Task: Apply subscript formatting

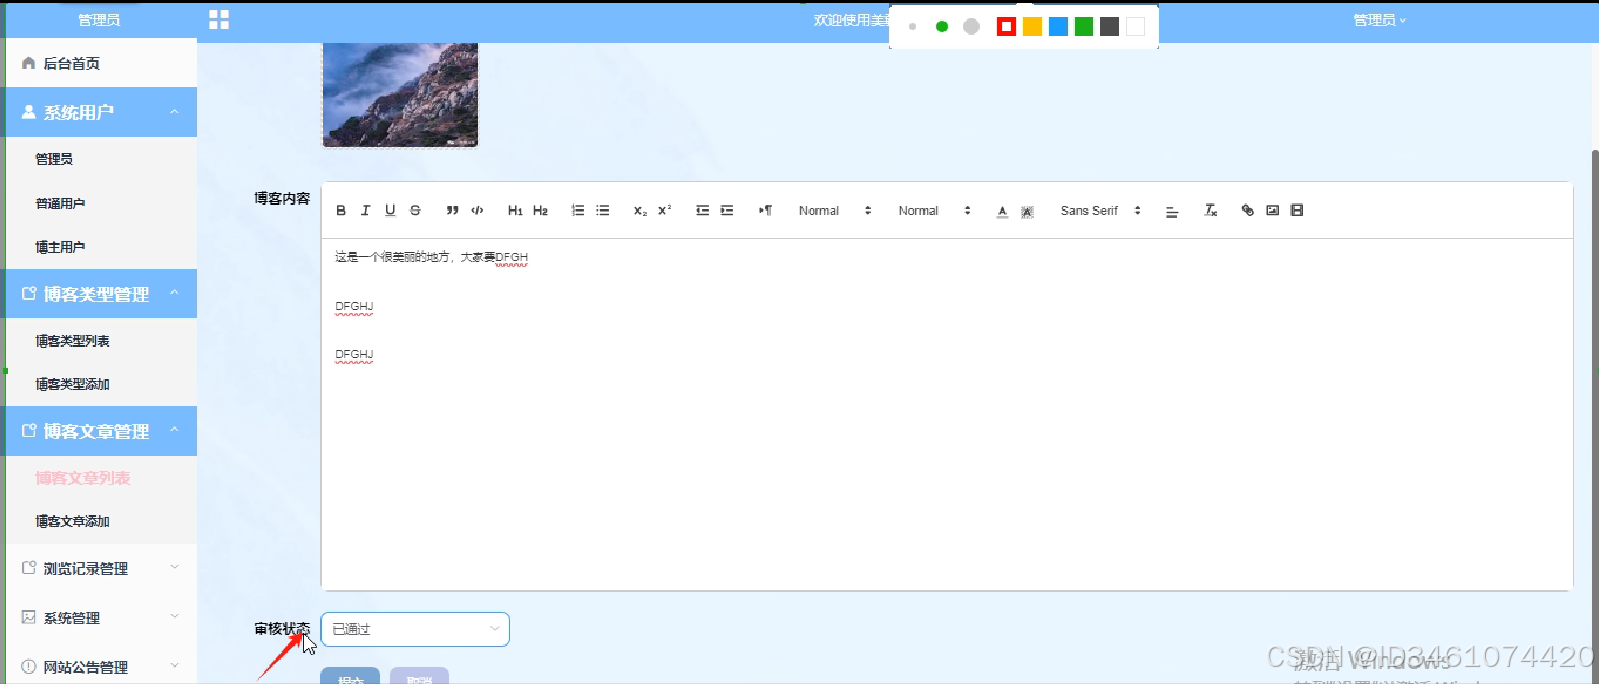Action: click(x=640, y=211)
